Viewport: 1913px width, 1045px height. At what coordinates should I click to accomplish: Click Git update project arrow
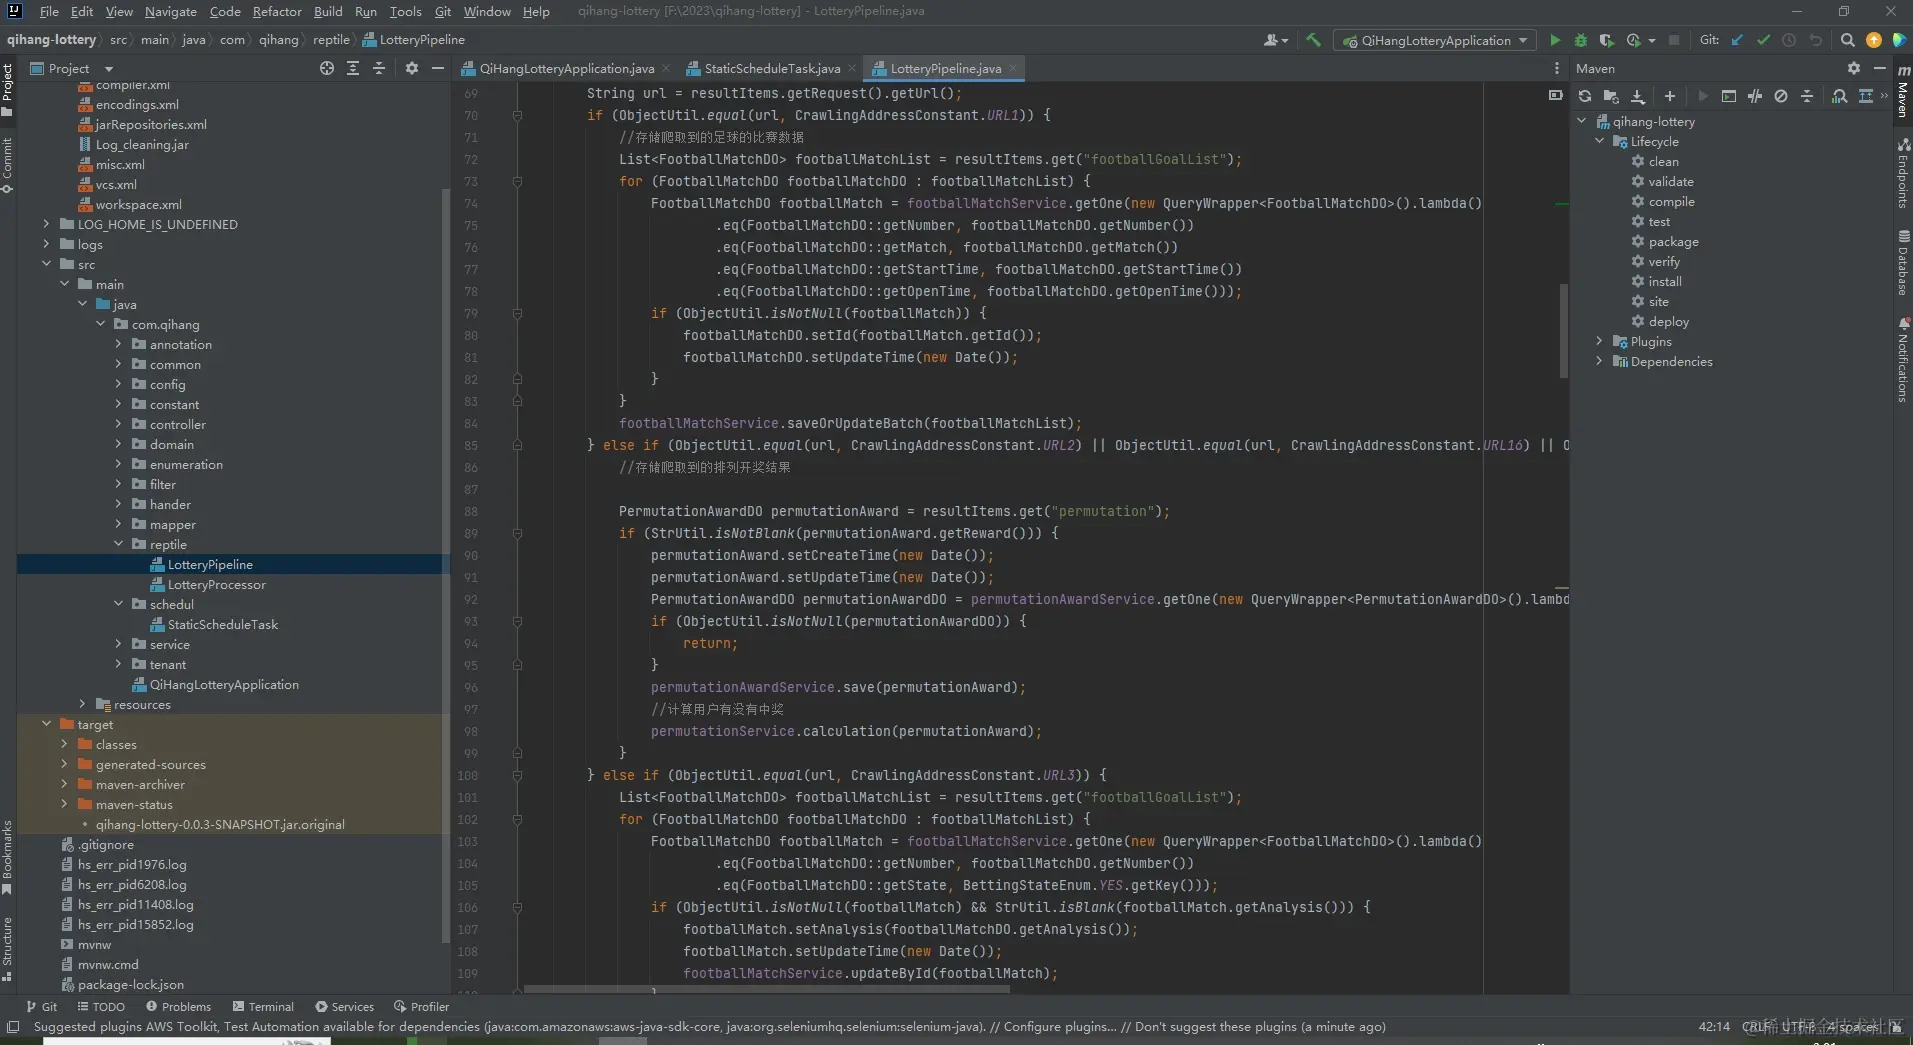[1737, 40]
